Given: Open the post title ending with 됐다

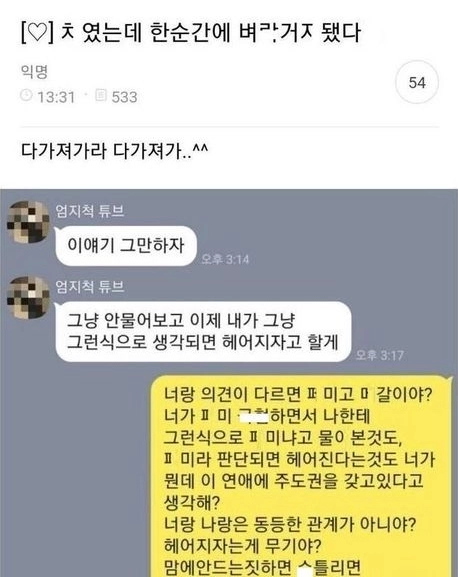Looking at the screenshot, I should [x=191, y=33].
